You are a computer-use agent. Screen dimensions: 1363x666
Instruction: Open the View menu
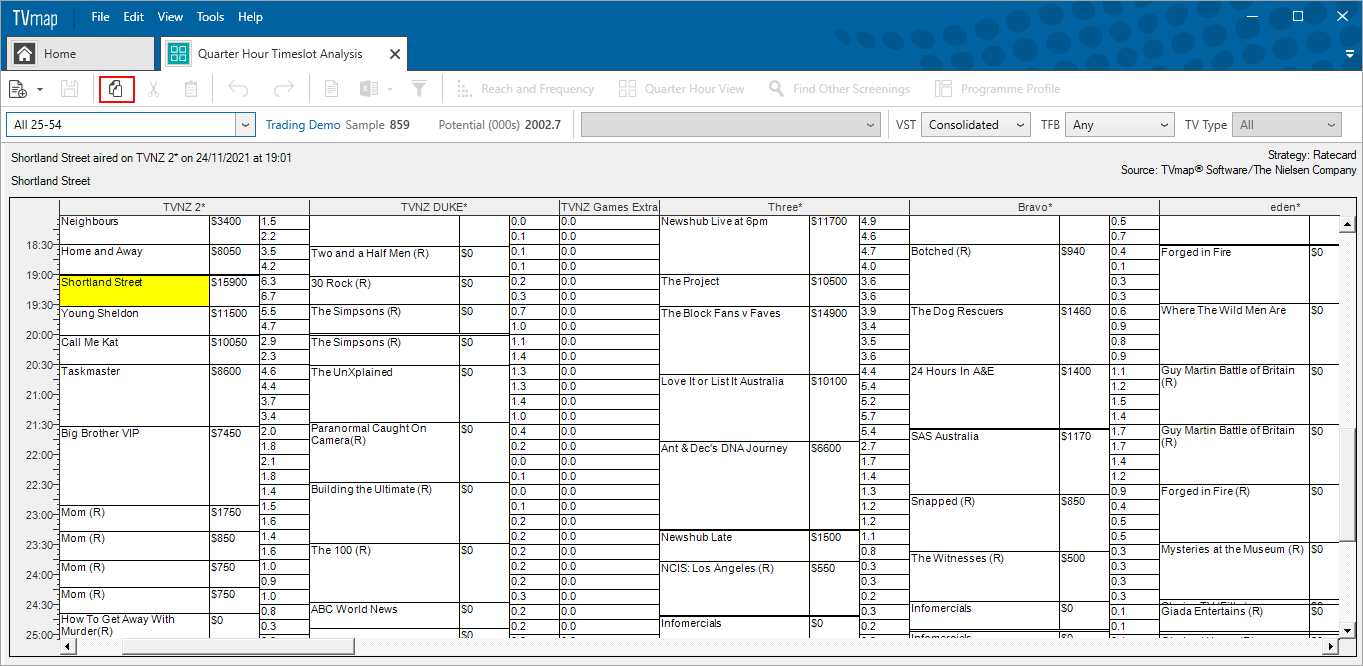[x=170, y=17]
